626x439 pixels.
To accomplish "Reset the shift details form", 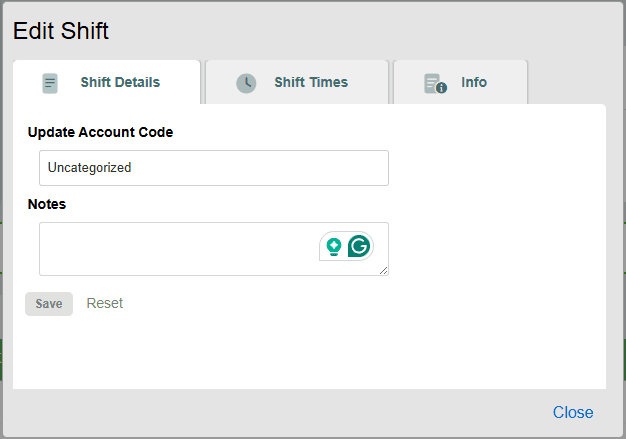I will point(105,303).
